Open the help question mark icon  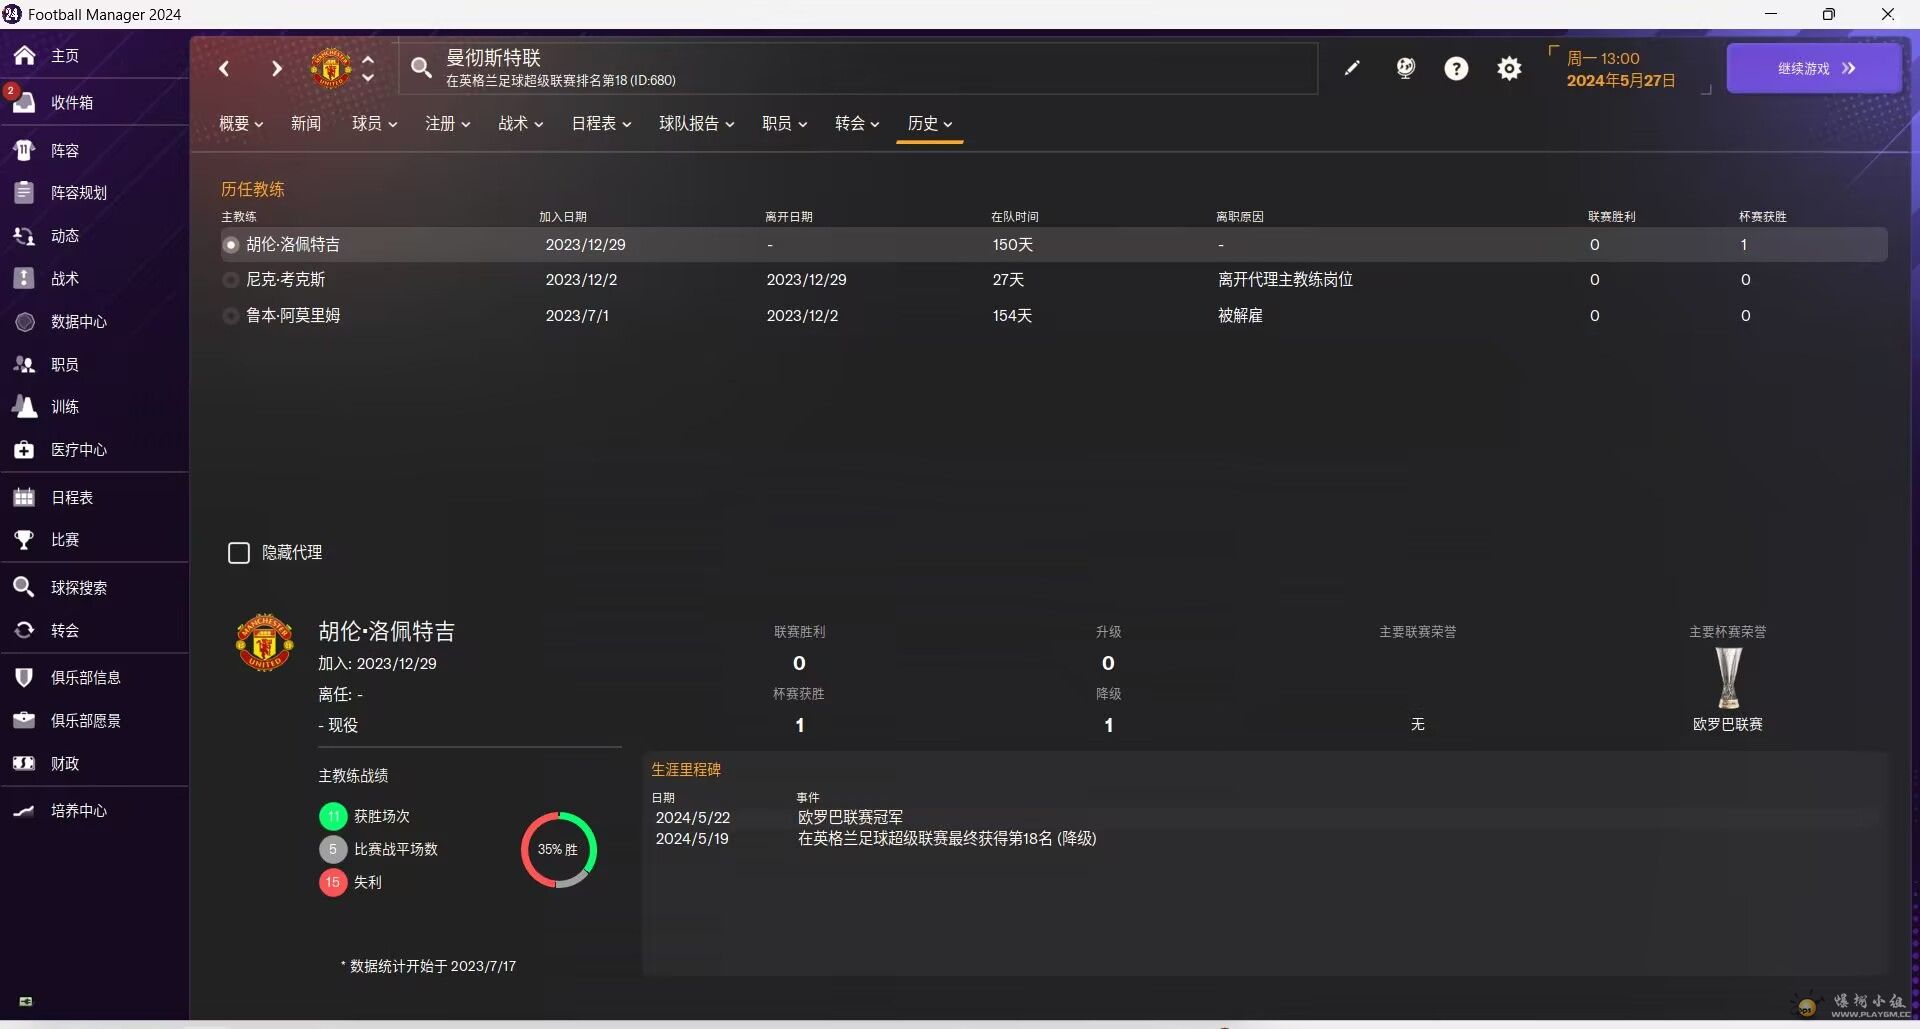(1457, 68)
